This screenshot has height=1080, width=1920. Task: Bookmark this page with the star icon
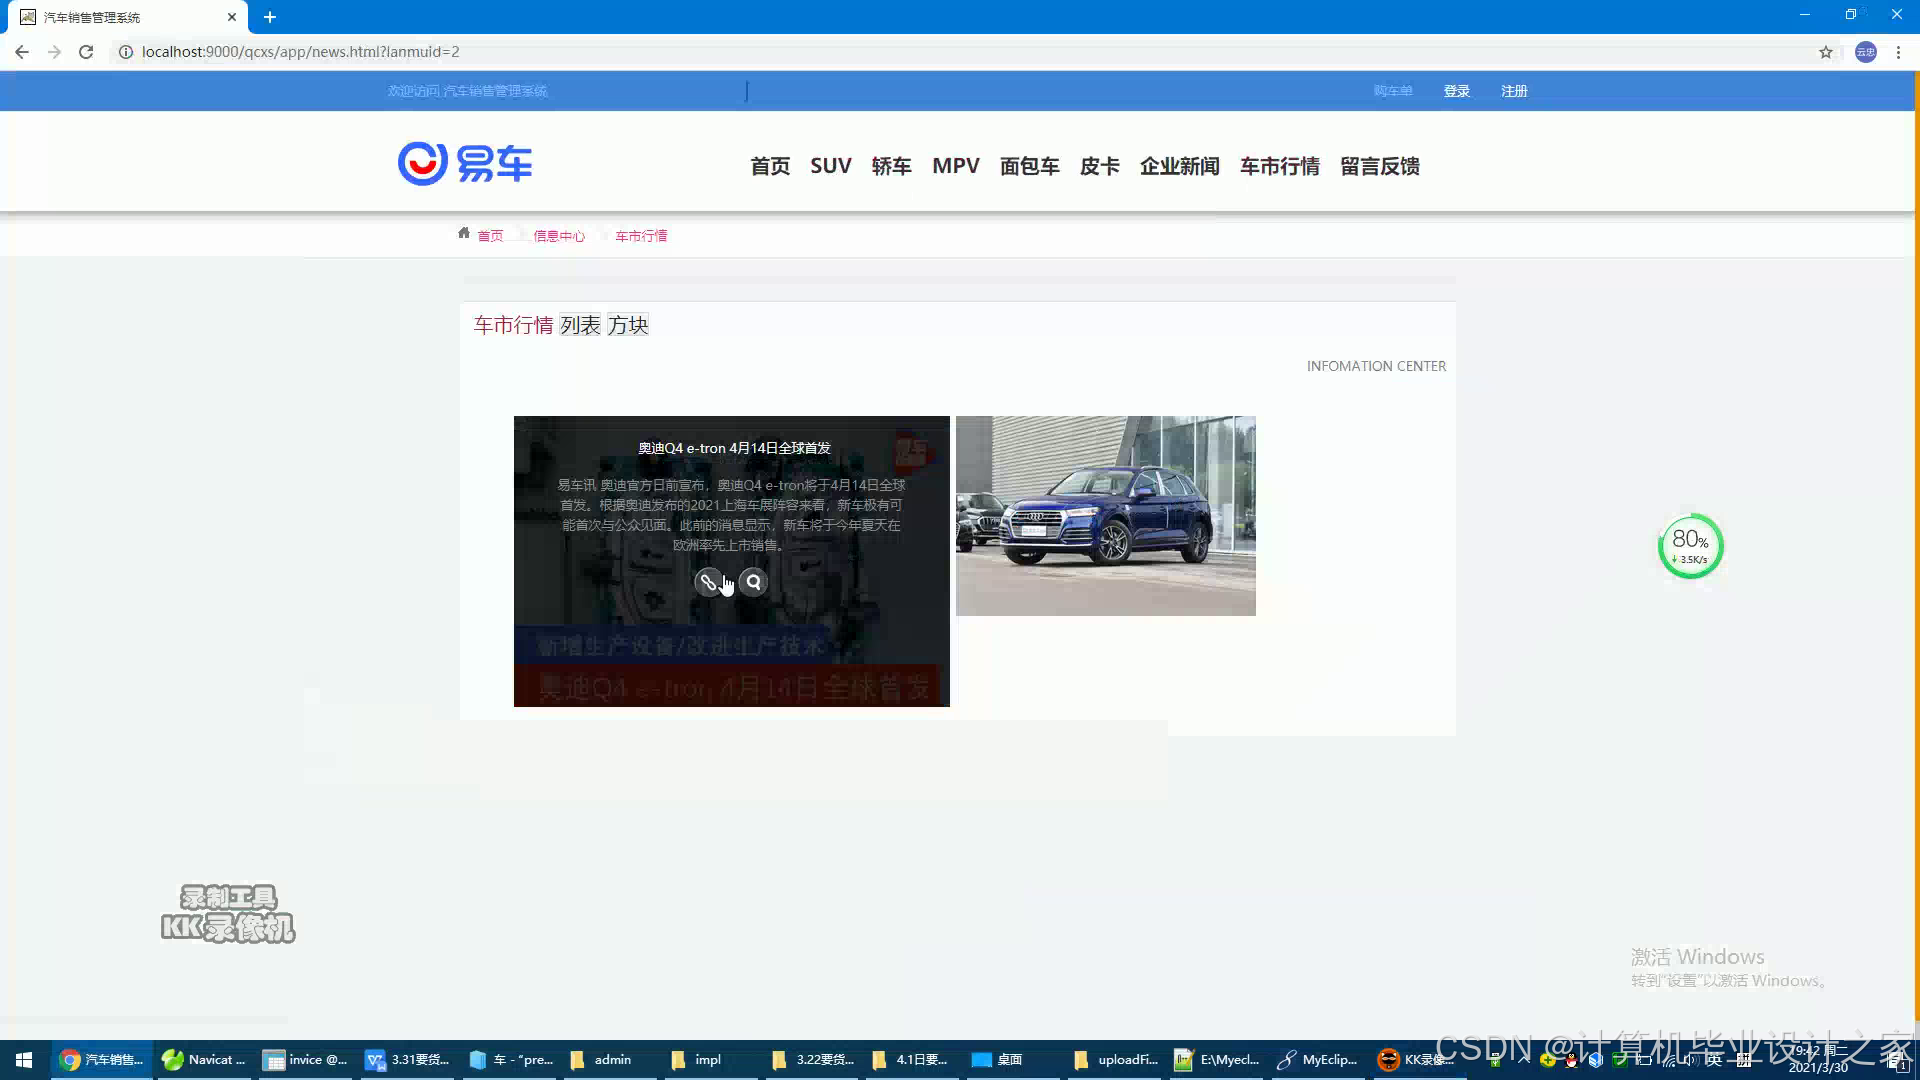point(1826,52)
